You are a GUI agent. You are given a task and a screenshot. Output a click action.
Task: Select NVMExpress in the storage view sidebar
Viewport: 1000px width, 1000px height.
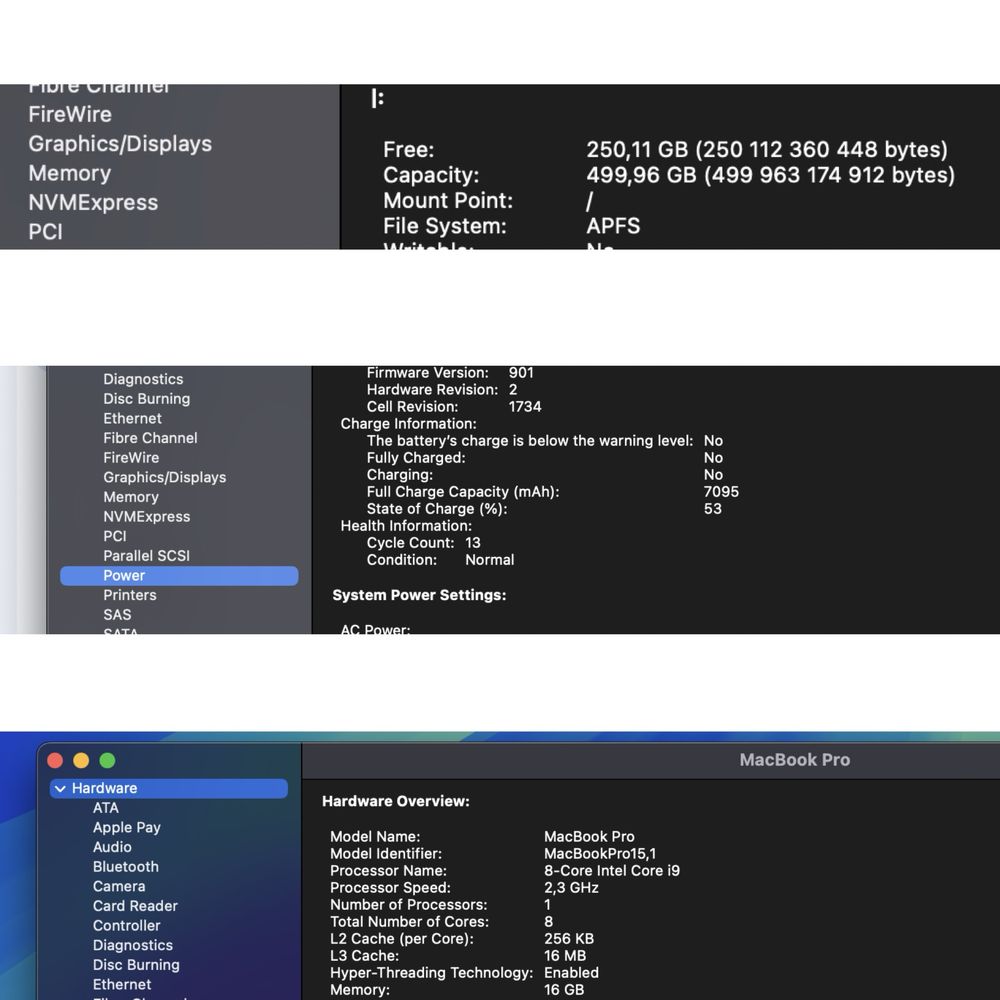coord(93,202)
